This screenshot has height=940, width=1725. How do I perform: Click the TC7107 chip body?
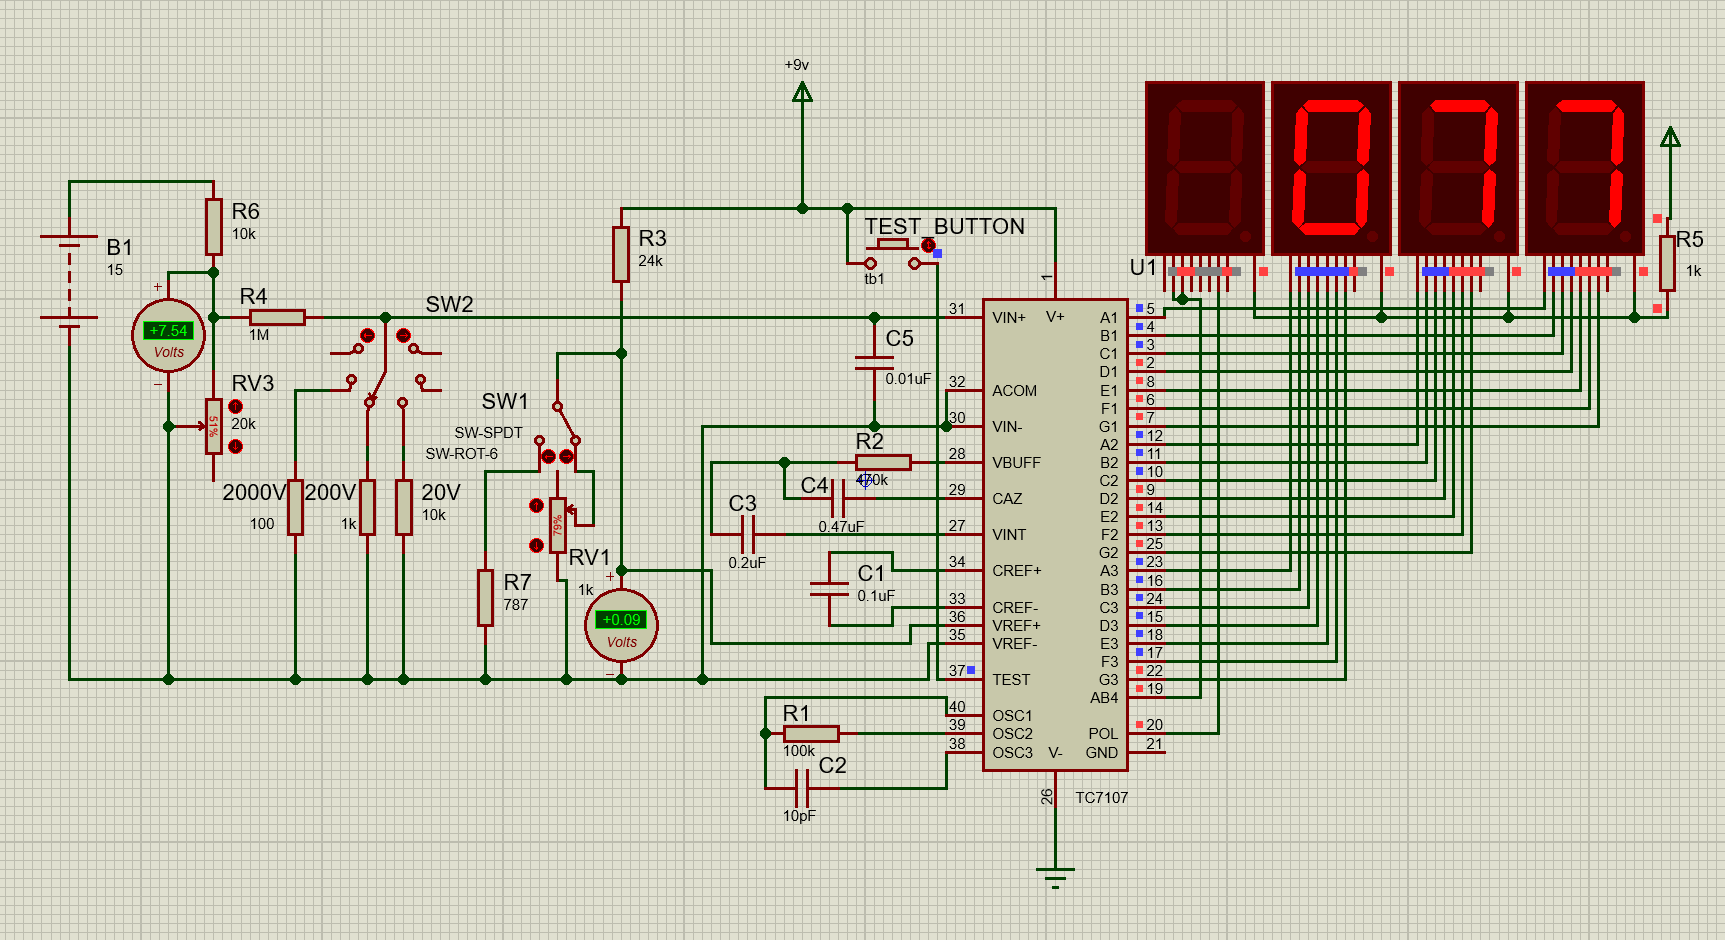coord(1055,535)
